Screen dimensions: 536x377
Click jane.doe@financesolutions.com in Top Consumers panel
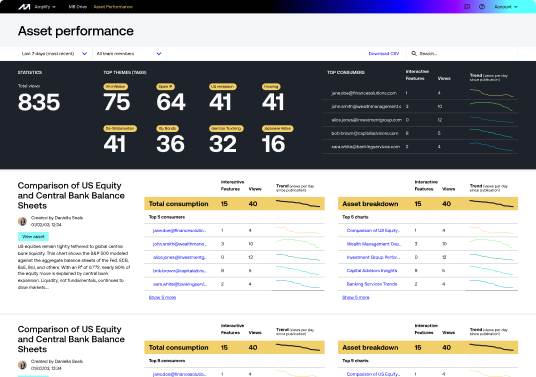[x=364, y=93]
